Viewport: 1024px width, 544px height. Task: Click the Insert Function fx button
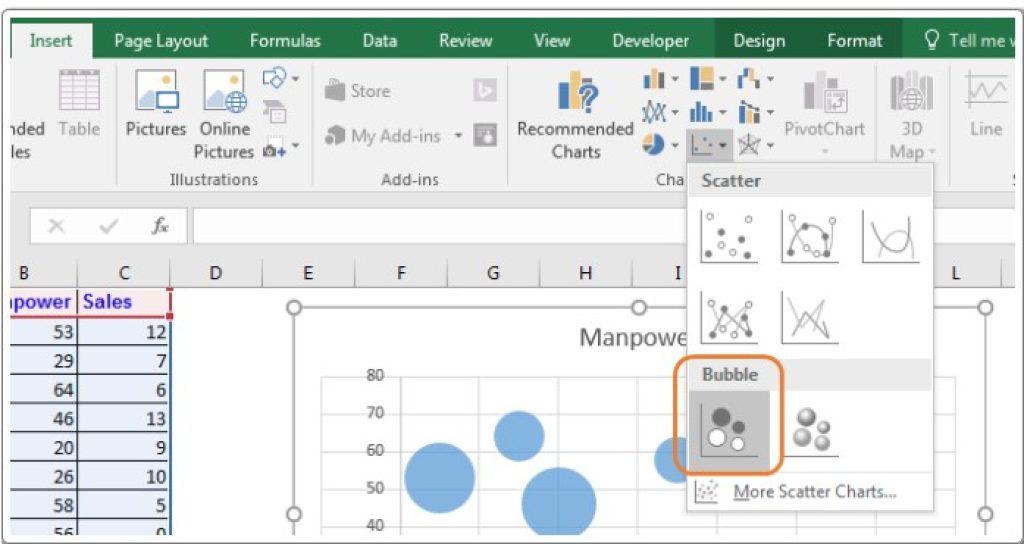click(159, 226)
